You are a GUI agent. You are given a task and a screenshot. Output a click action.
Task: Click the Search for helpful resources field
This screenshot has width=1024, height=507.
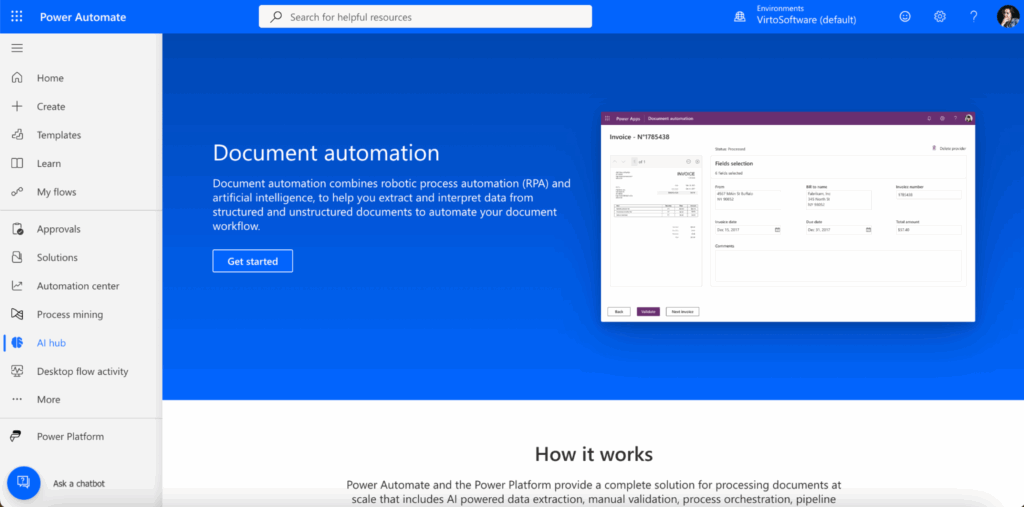pos(425,17)
